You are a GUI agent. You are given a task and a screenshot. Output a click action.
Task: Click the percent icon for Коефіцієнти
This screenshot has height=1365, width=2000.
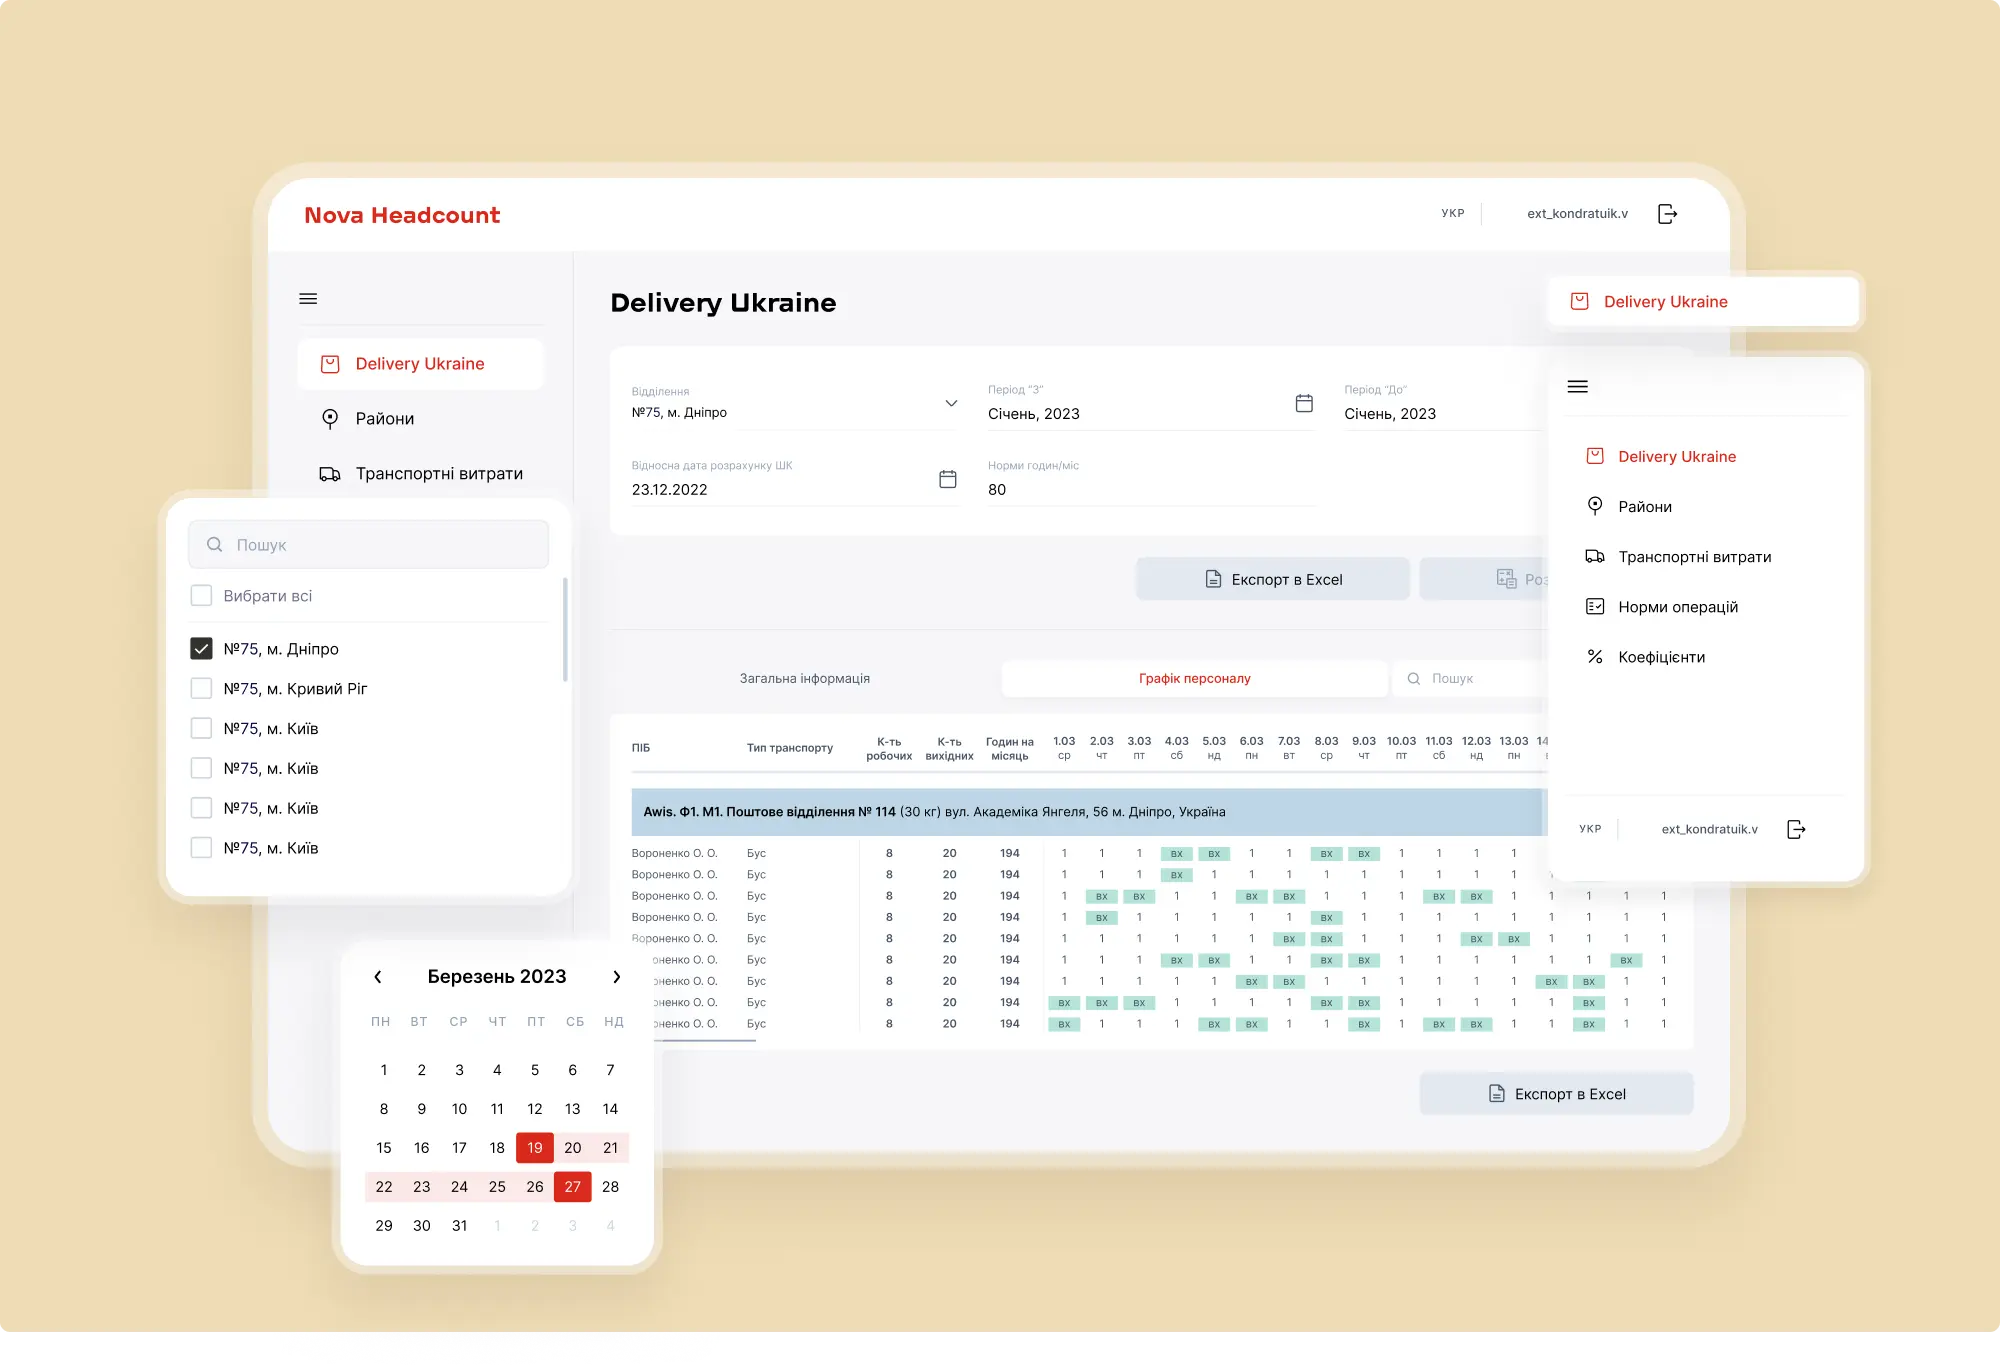(1595, 656)
